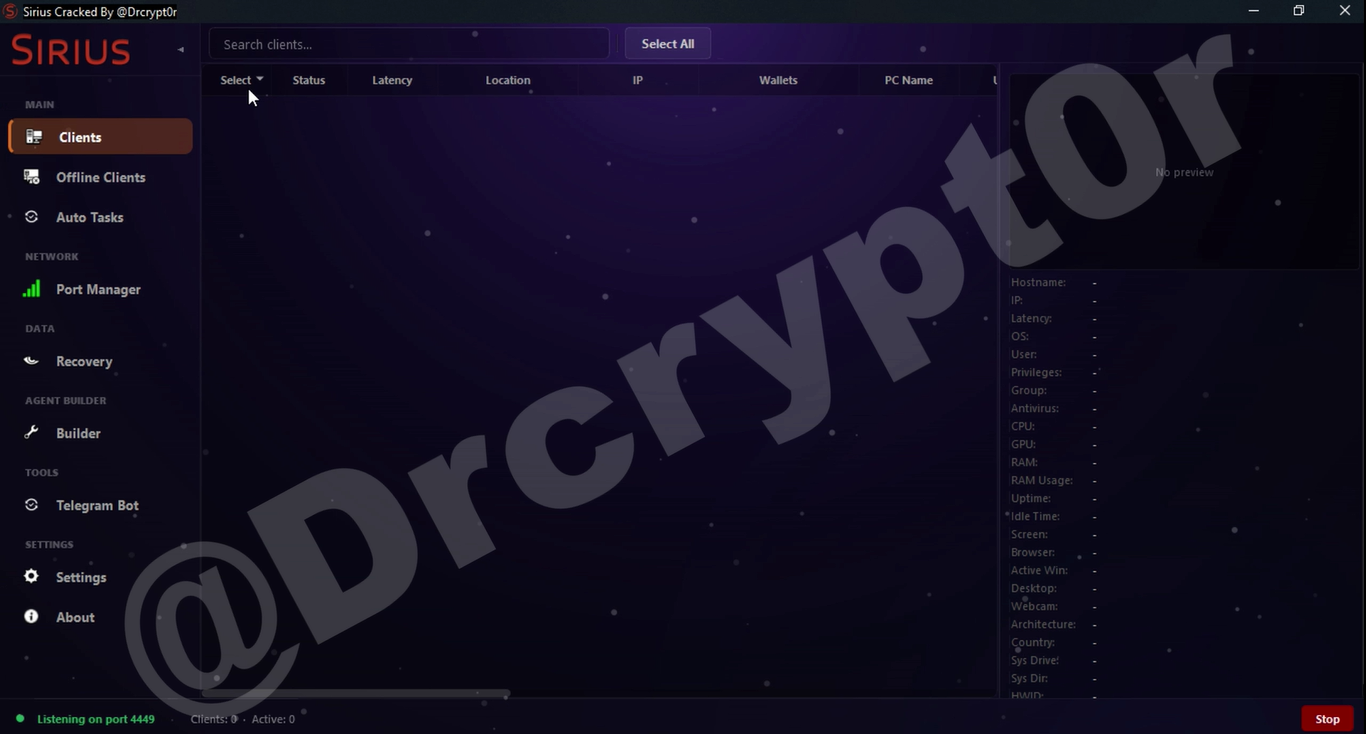Click the 'CPU:' detail label
The width and height of the screenshot is (1366, 734).
click(x=1023, y=426)
